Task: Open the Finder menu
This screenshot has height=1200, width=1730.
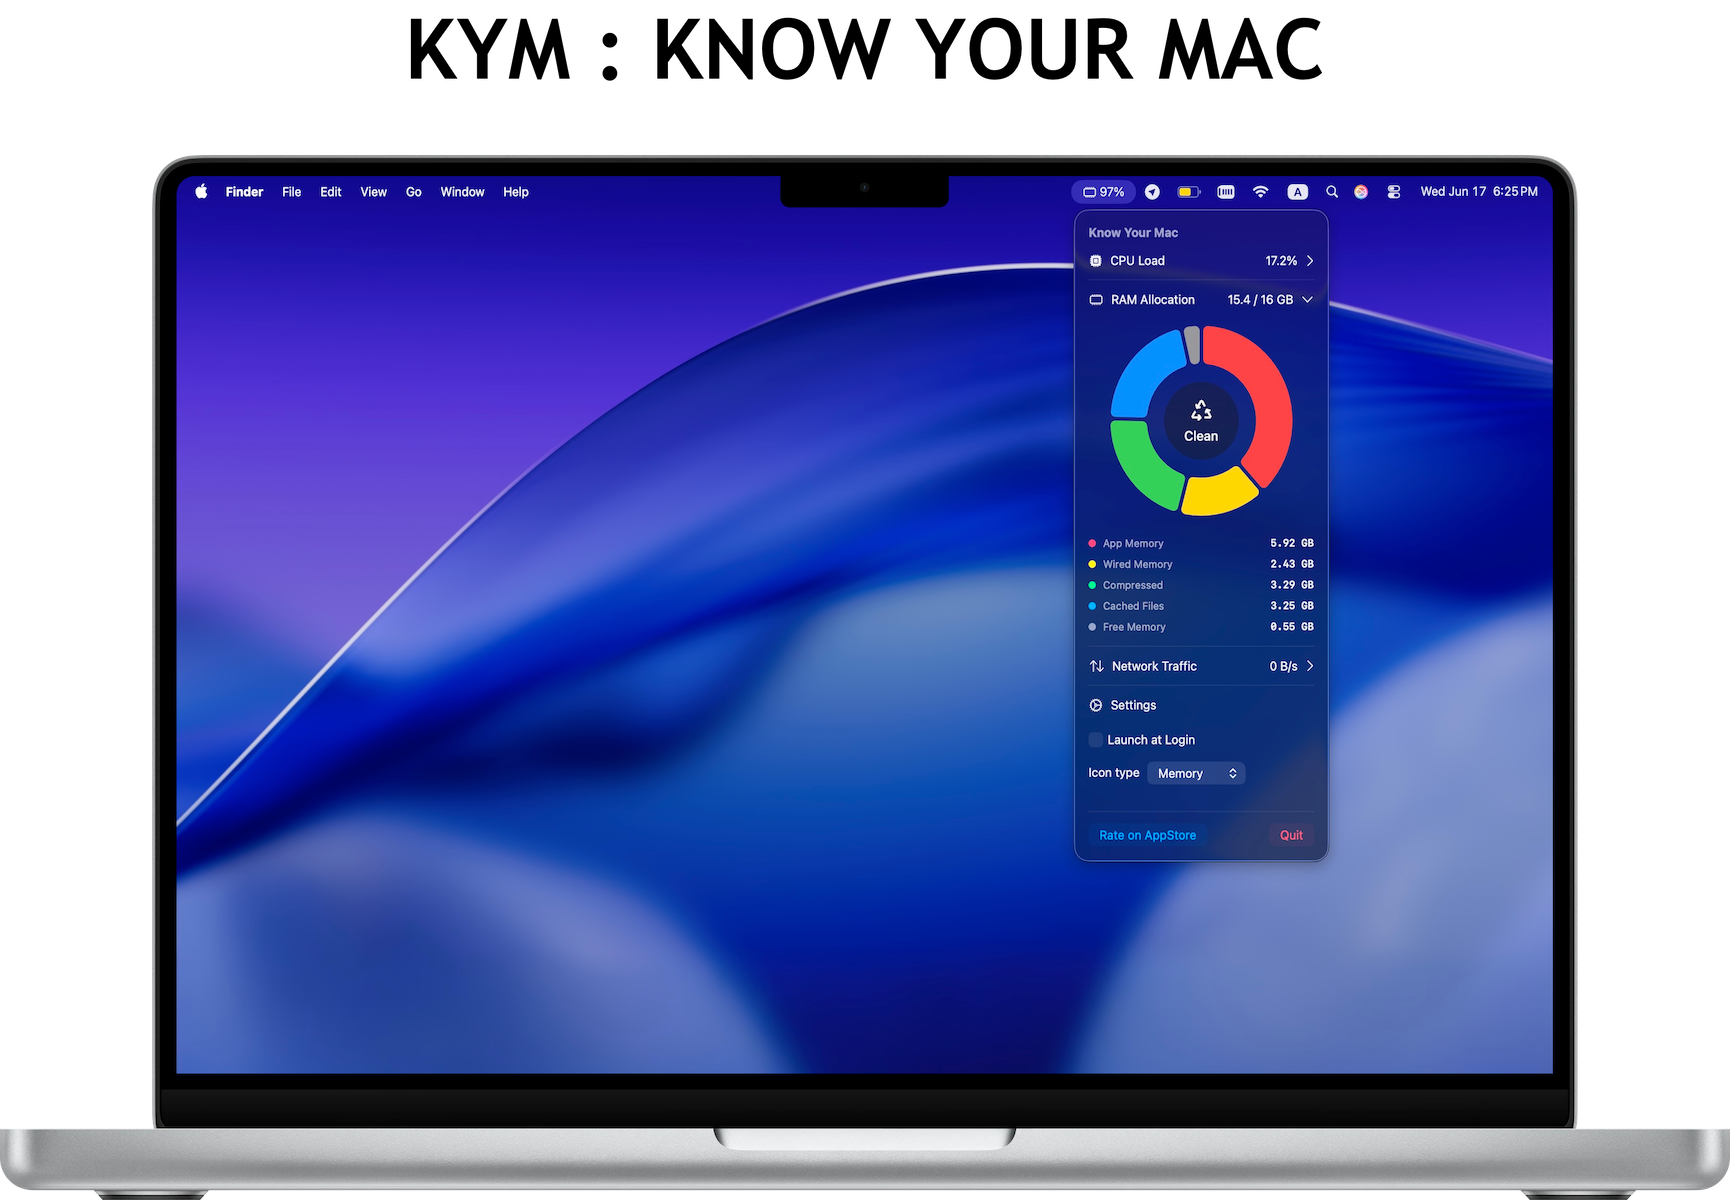Action: tap(244, 192)
